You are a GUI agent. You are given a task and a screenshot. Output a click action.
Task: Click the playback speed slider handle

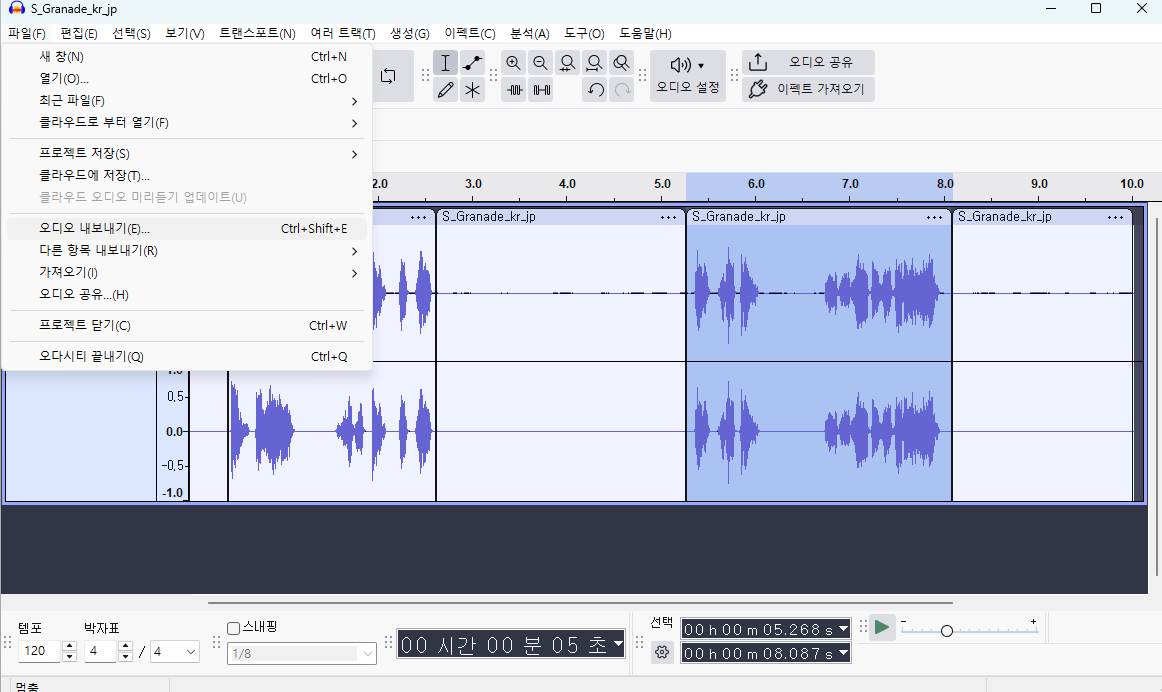coord(946,631)
